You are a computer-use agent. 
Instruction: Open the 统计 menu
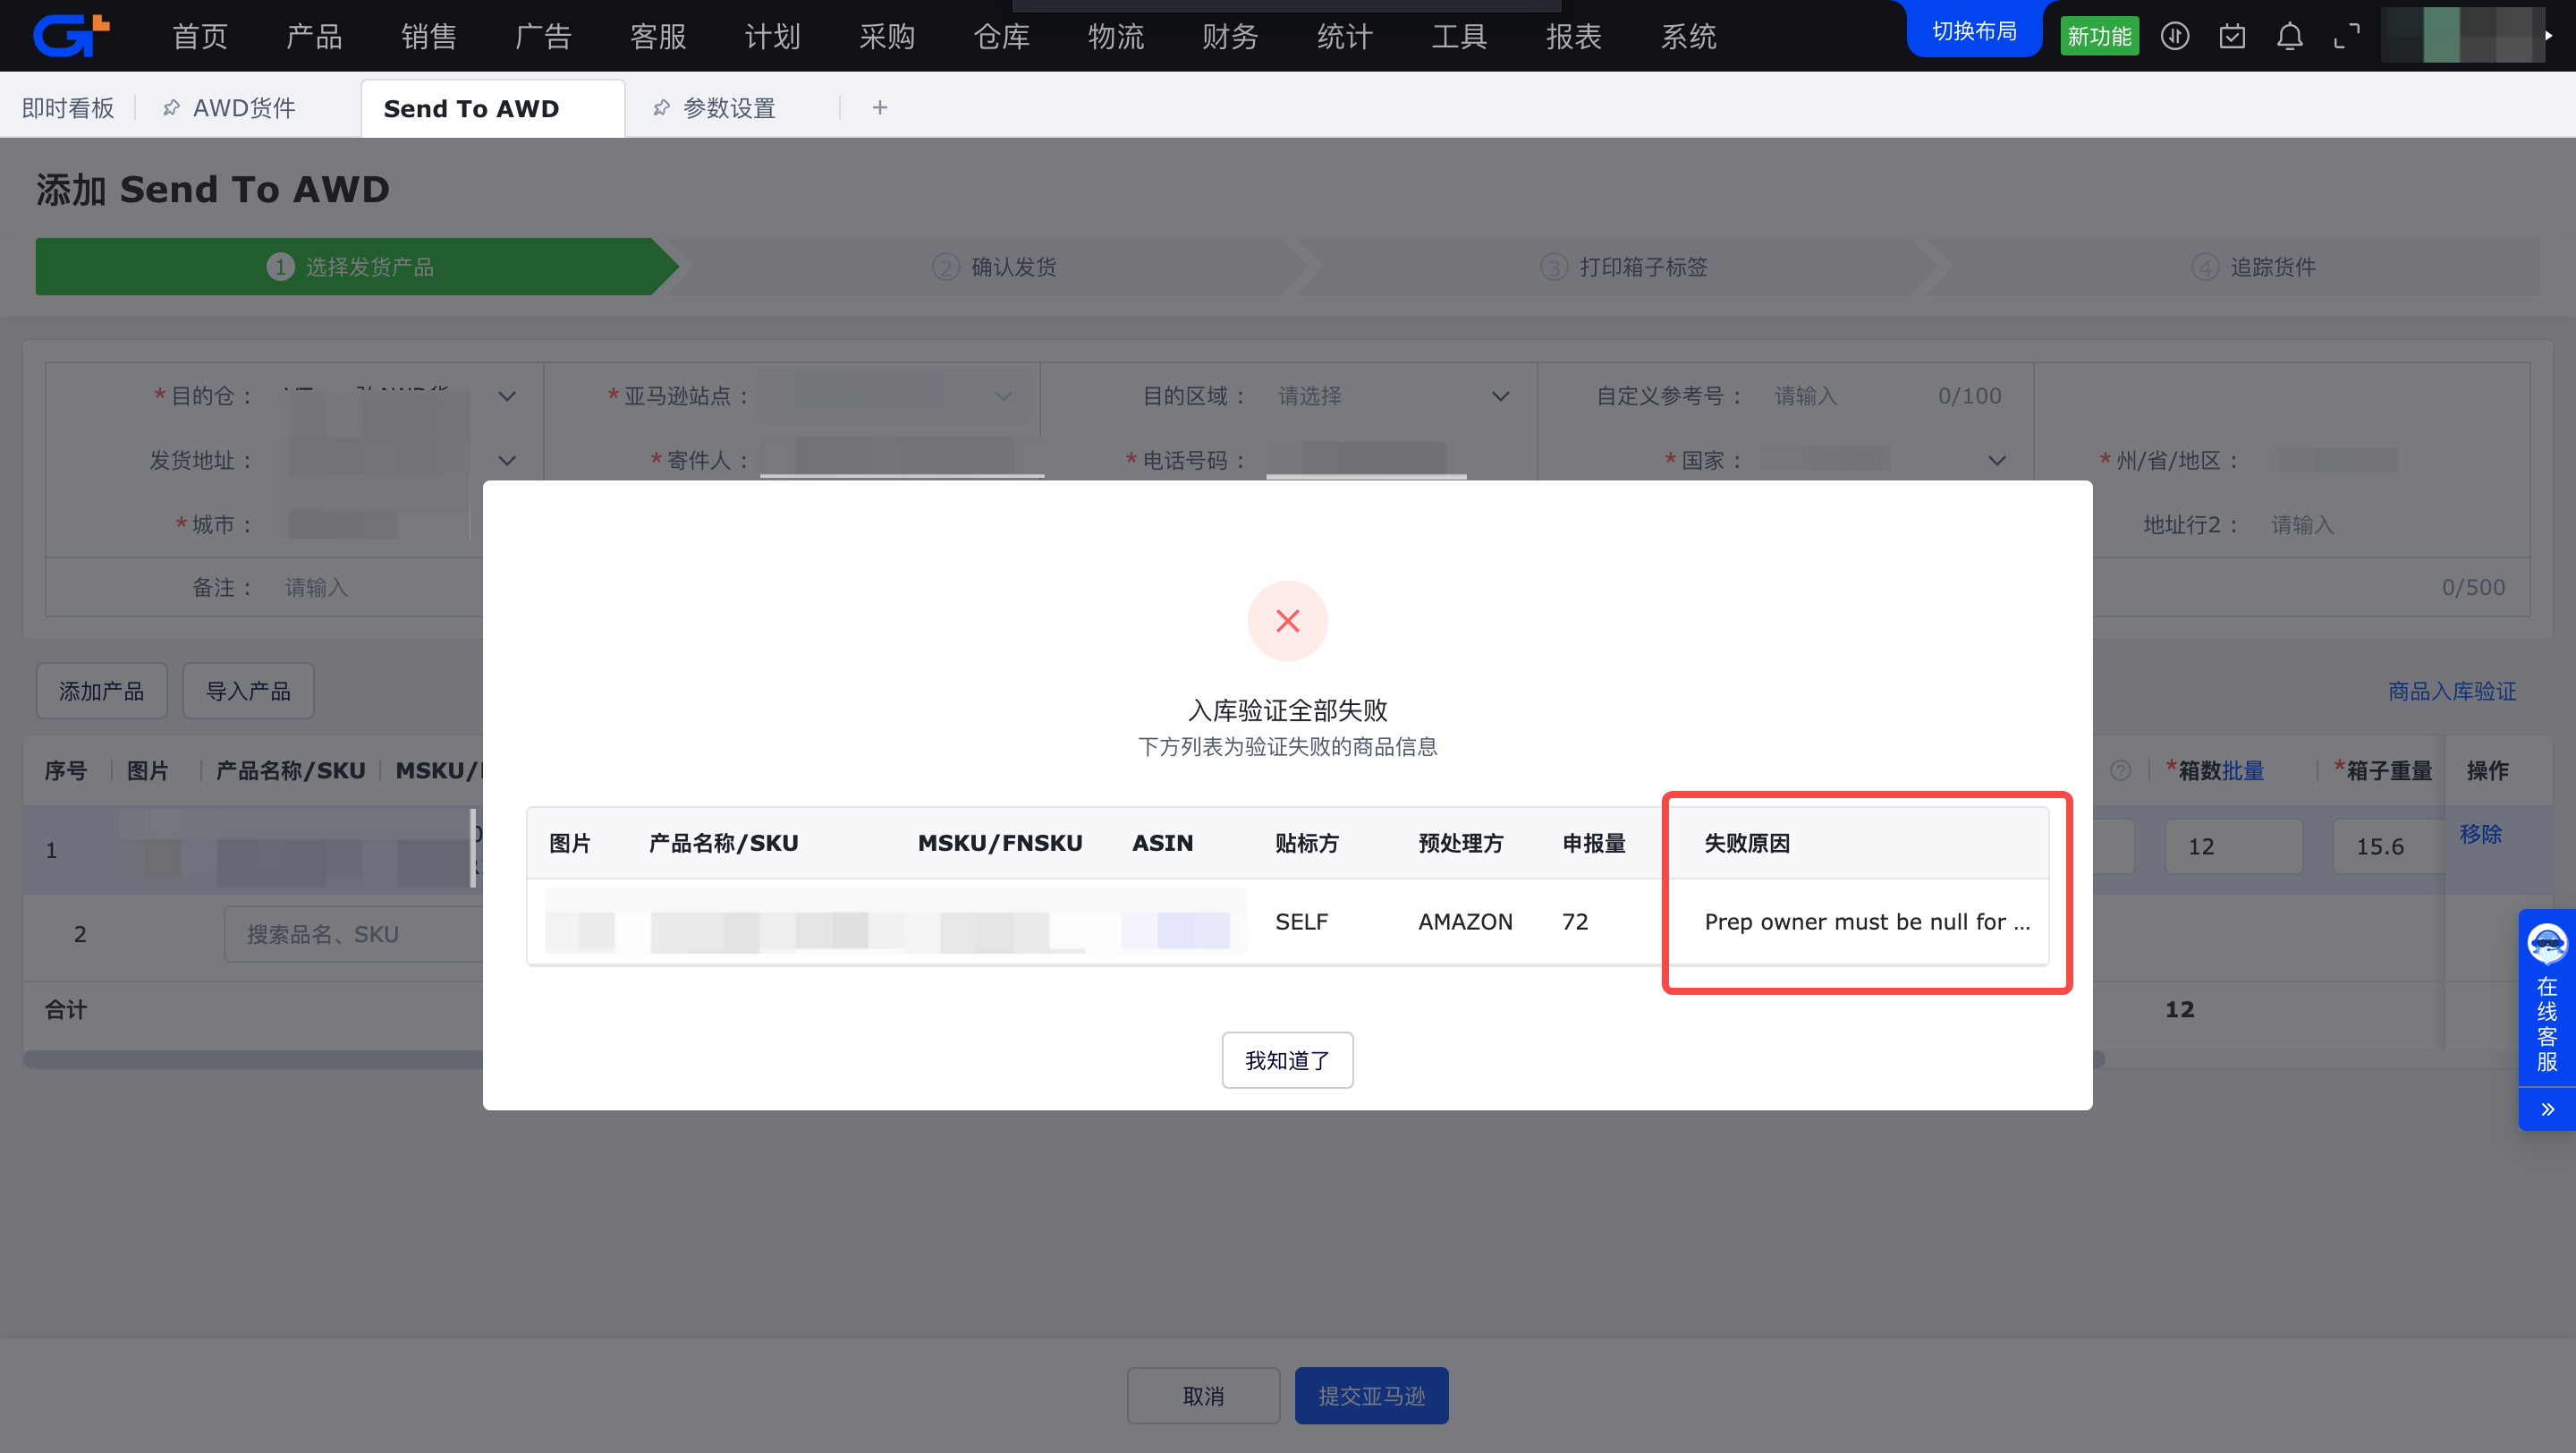point(1345,36)
